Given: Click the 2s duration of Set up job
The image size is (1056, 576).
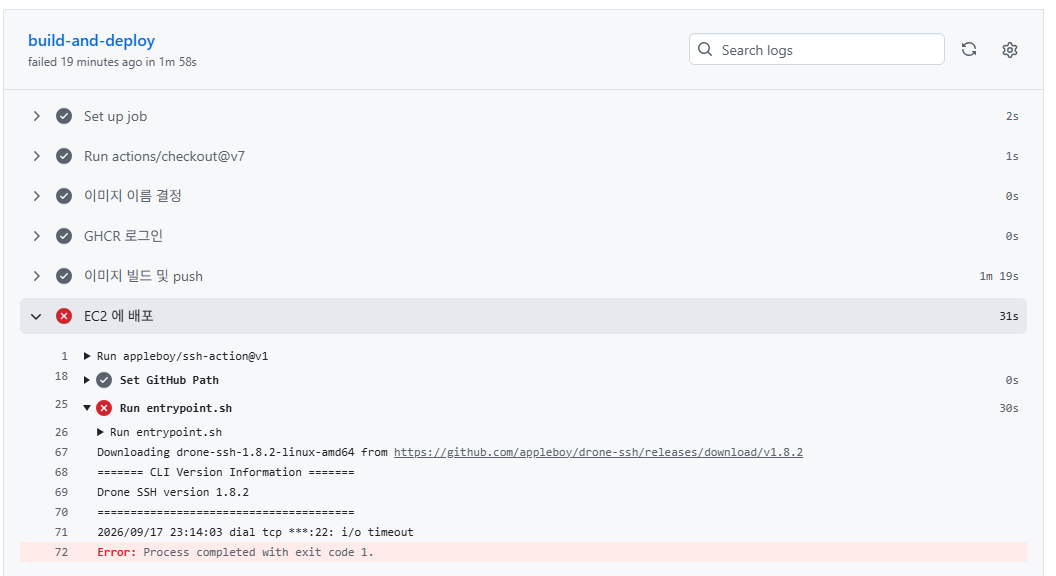Looking at the screenshot, I should coord(1012,116).
